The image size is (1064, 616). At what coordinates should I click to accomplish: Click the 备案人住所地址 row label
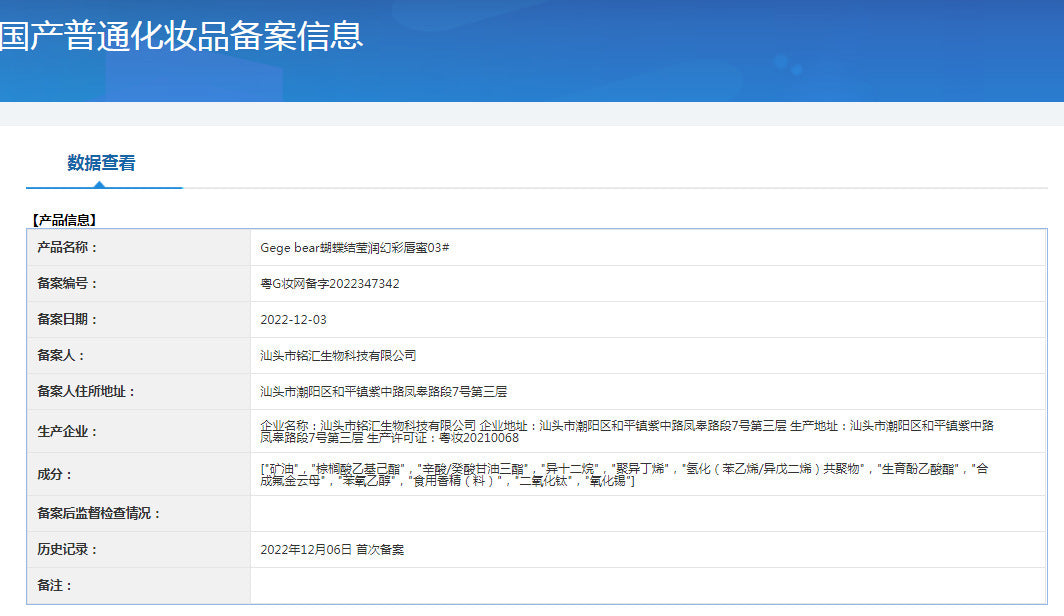(85, 391)
